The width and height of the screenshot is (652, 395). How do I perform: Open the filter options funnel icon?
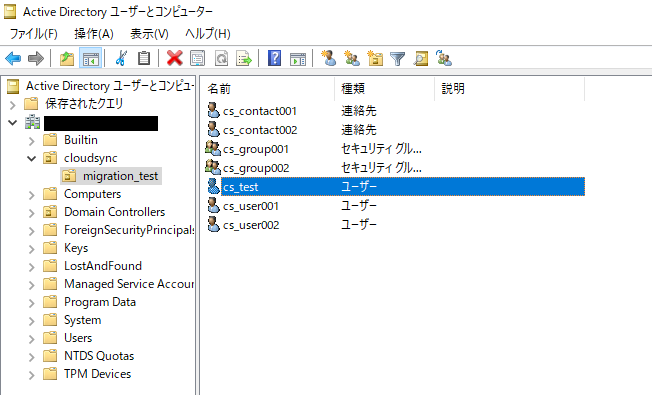(398, 59)
